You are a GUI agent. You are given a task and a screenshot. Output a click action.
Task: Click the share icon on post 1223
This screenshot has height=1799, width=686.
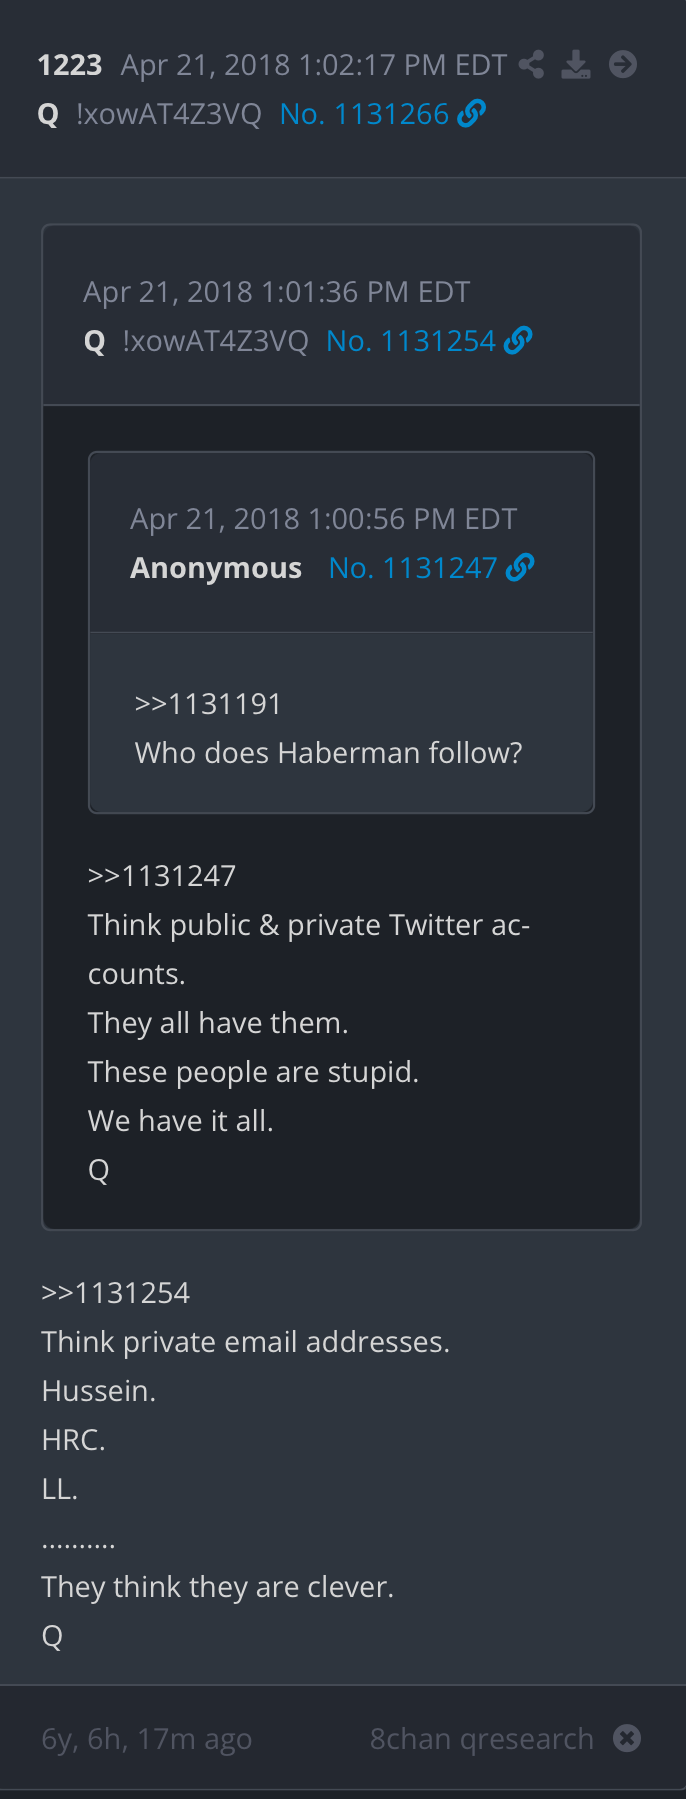coord(531,64)
